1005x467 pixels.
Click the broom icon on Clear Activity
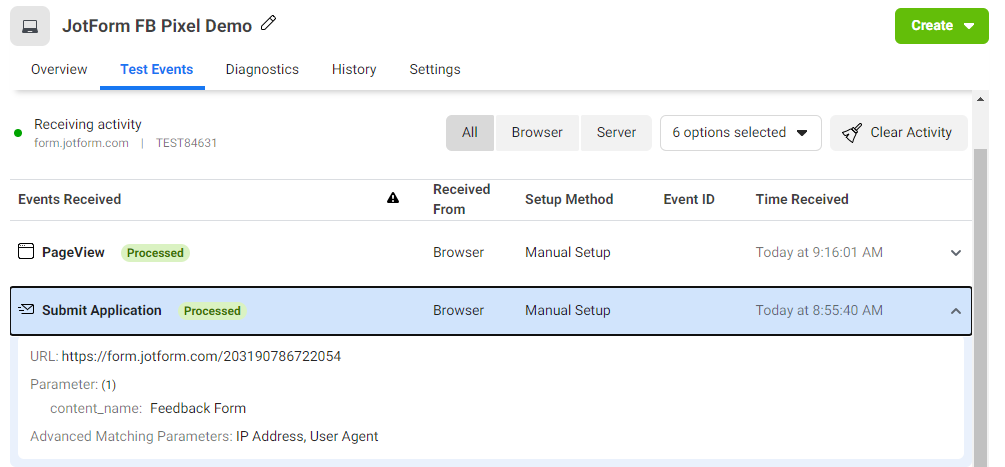coord(852,133)
